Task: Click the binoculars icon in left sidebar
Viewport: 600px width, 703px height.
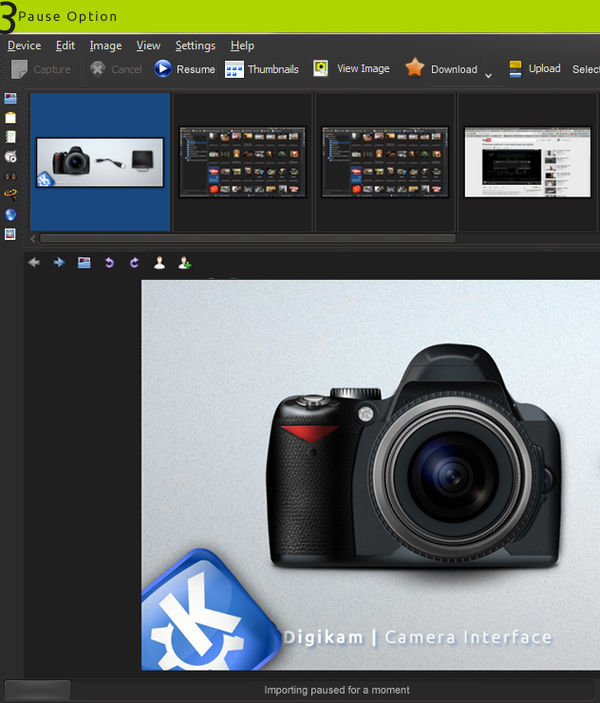Action: click(10, 176)
